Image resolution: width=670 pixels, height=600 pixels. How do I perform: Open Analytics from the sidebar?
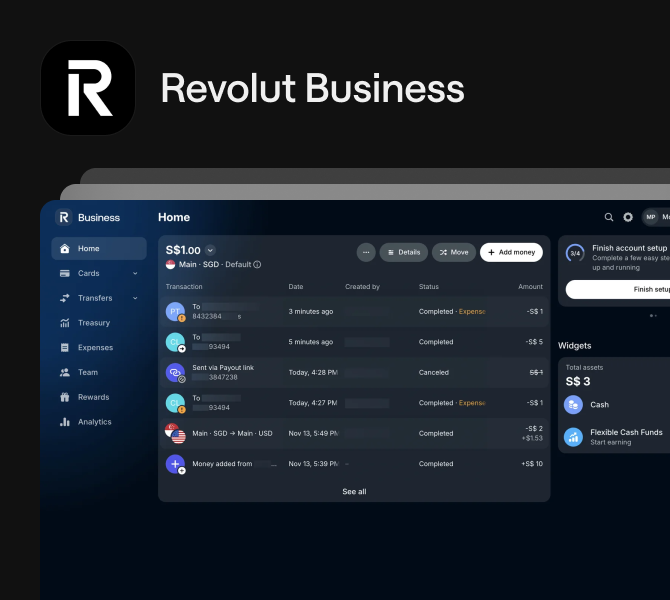99,422
